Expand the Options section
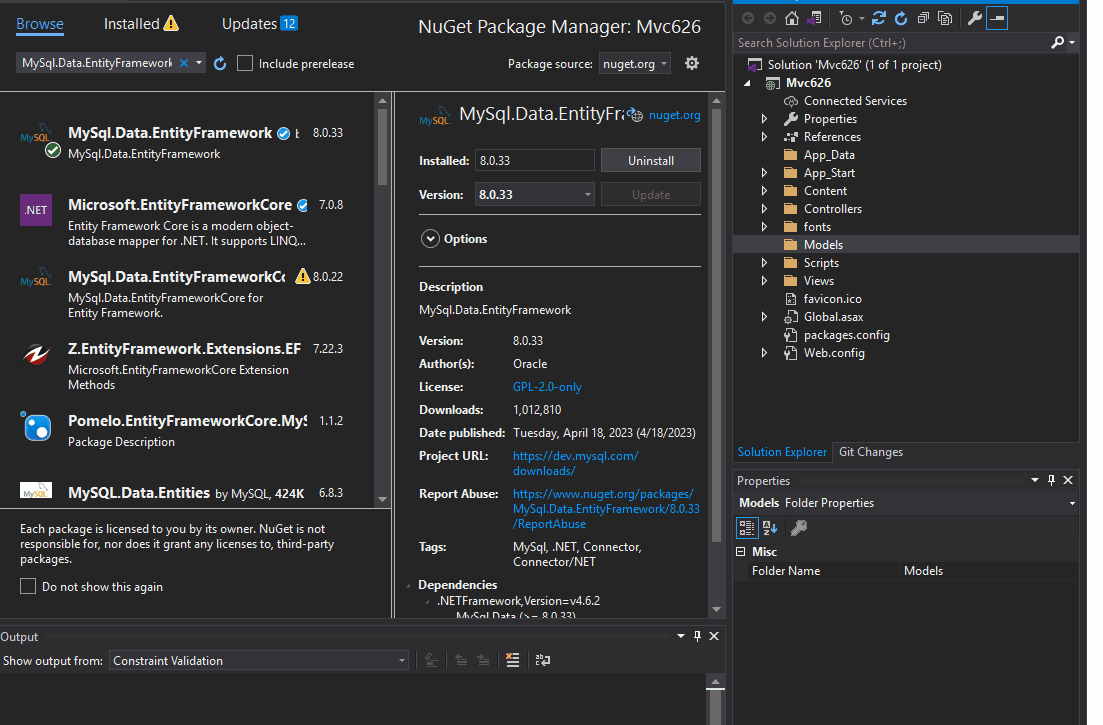This screenshot has width=1103, height=725. (x=431, y=239)
